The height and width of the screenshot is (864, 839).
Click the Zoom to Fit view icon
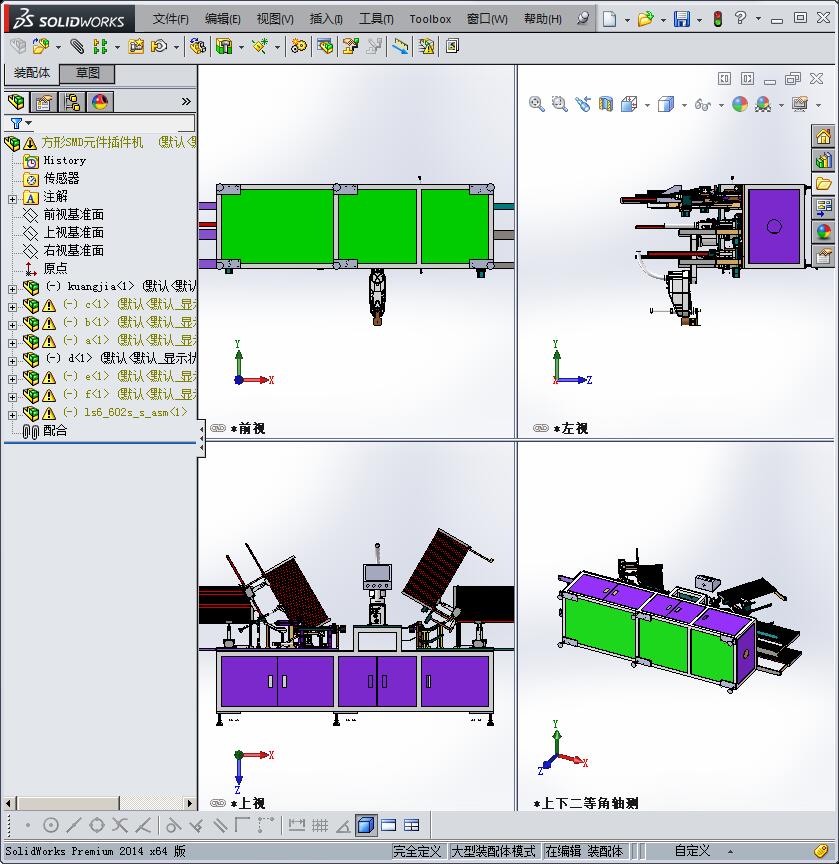tap(537, 104)
